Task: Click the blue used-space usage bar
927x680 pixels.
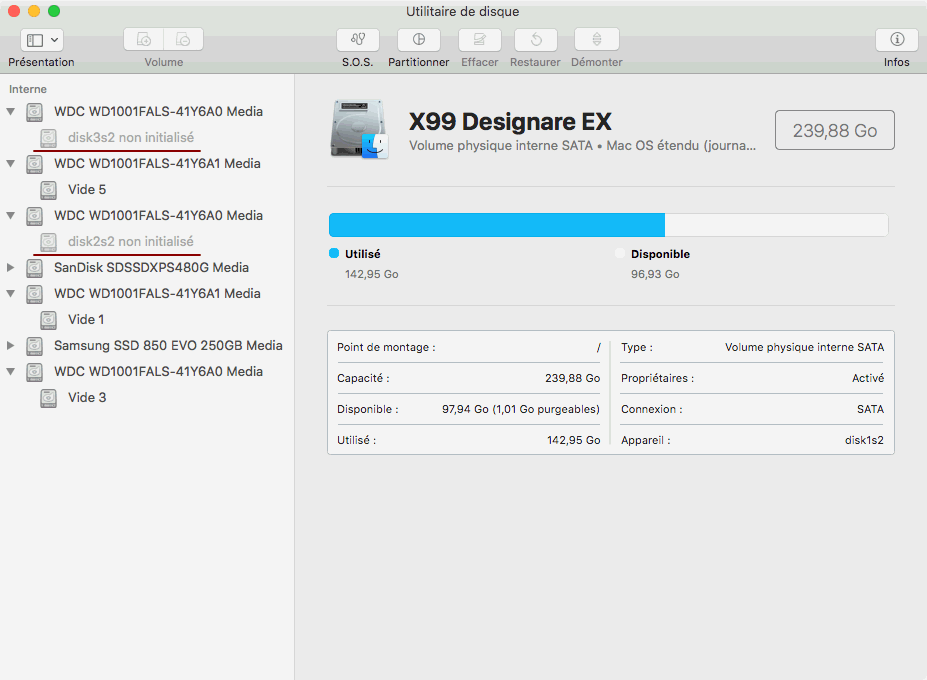Action: pyautogui.click(x=497, y=225)
